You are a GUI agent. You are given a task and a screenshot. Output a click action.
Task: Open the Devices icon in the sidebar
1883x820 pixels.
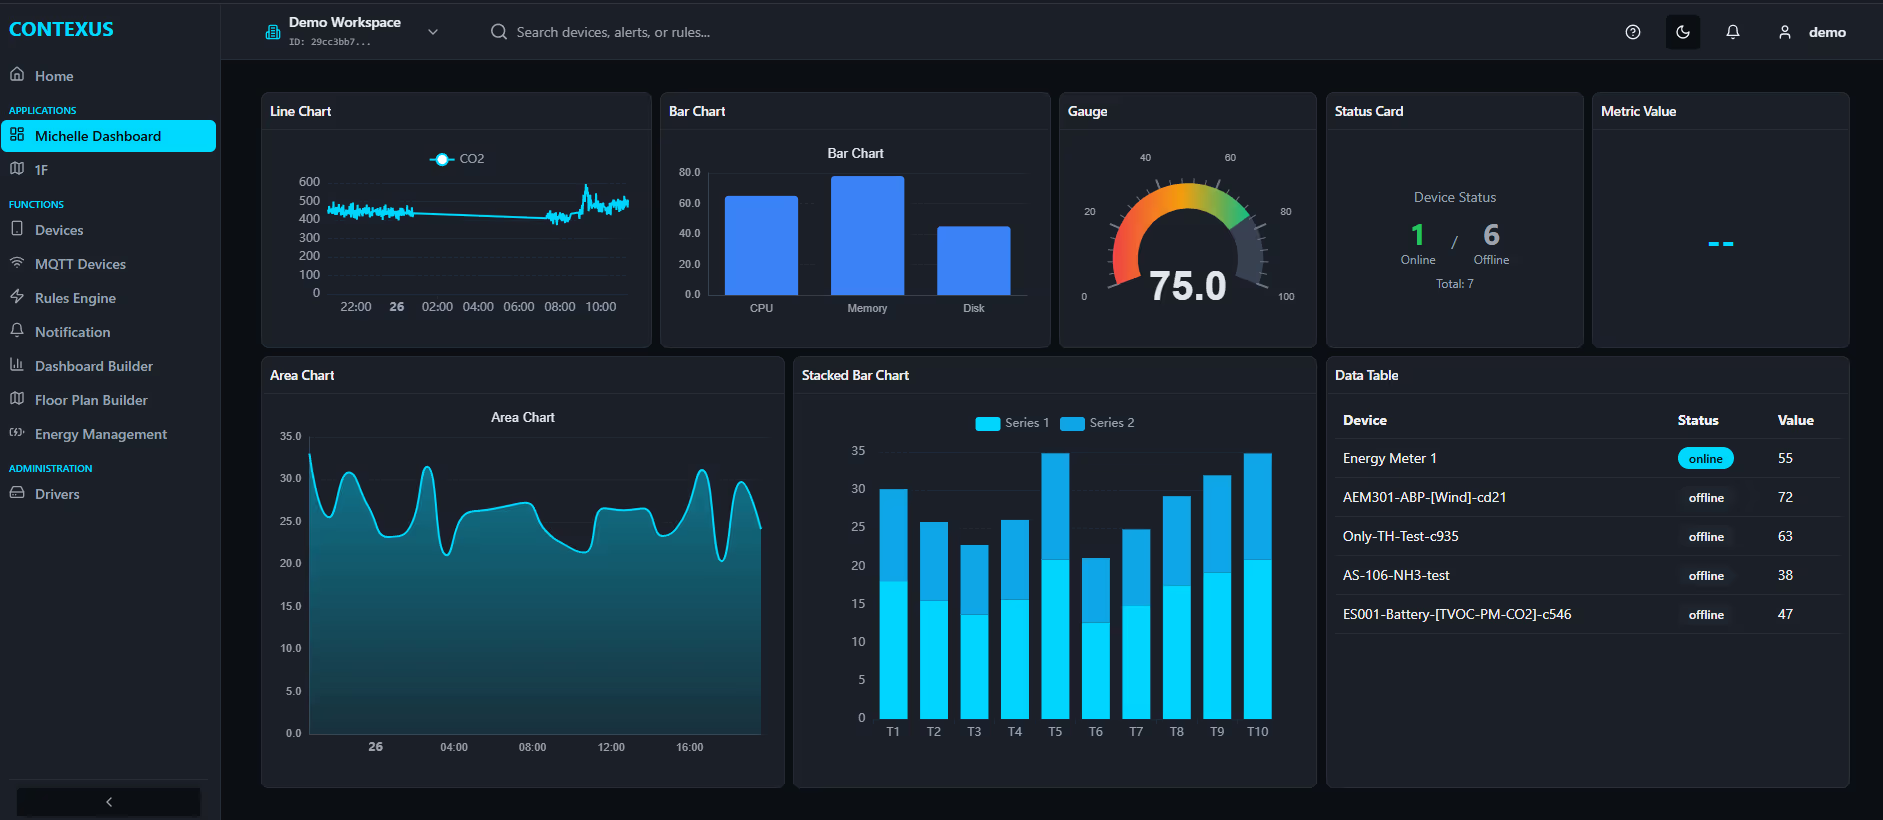tap(17, 229)
